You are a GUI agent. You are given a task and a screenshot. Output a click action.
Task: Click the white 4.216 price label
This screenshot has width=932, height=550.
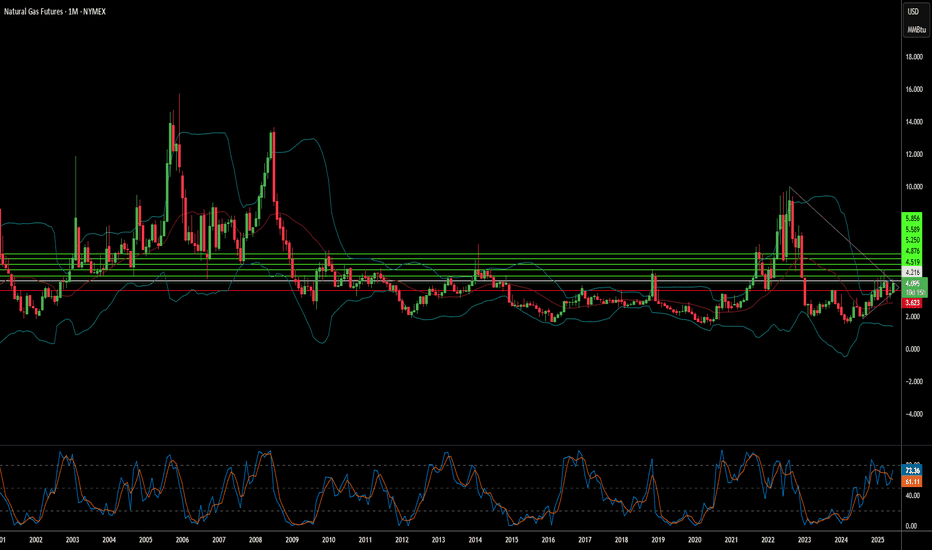click(912, 272)
